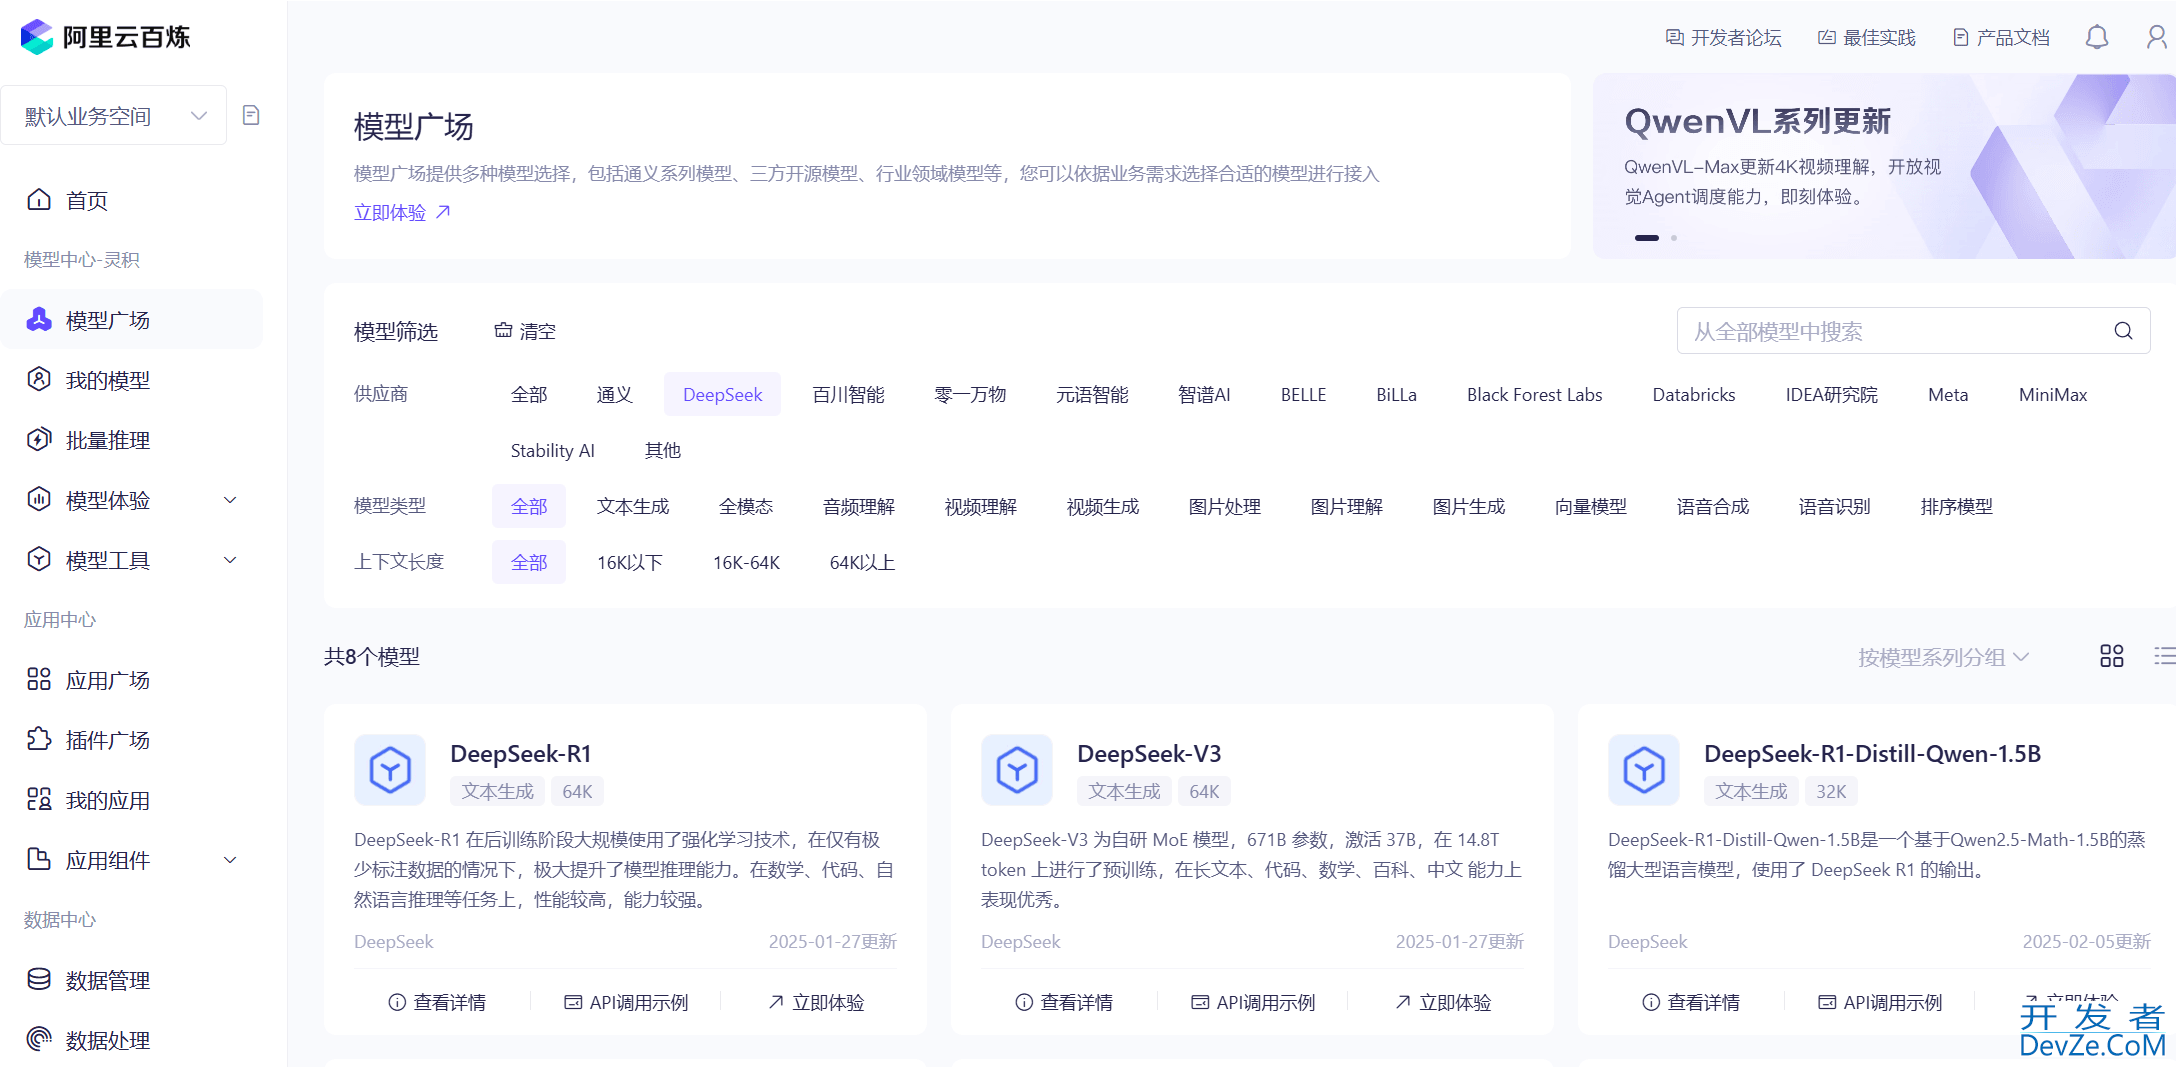
Task: Expand 应用组件 submenu chevron
Action: pos(230,860)
